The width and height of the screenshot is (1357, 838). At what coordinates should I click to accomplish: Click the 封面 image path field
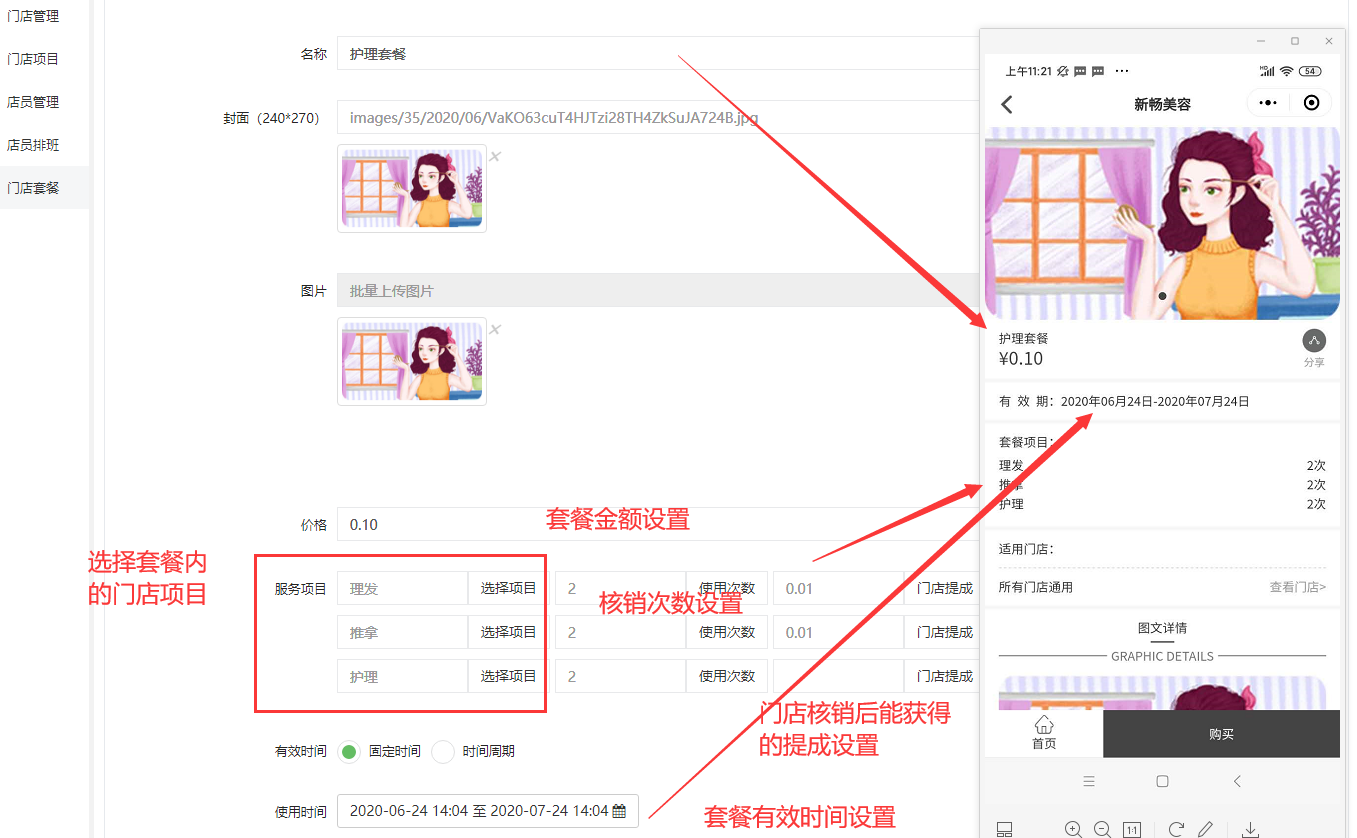click(657, 117)
